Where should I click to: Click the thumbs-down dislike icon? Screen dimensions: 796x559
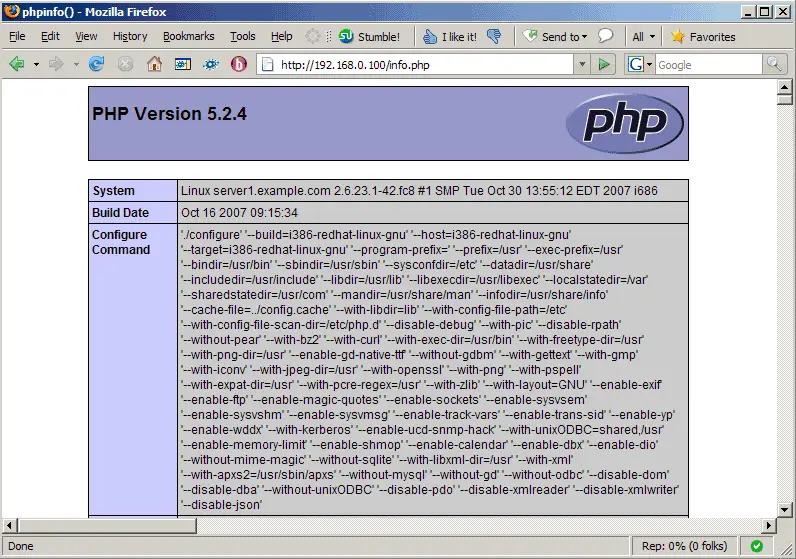tap(494, 37)
